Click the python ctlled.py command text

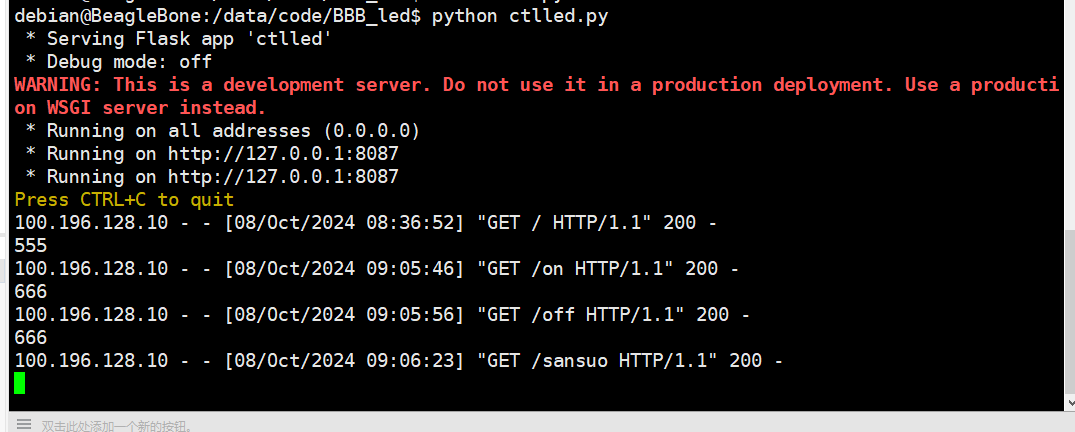pos(520,16)
